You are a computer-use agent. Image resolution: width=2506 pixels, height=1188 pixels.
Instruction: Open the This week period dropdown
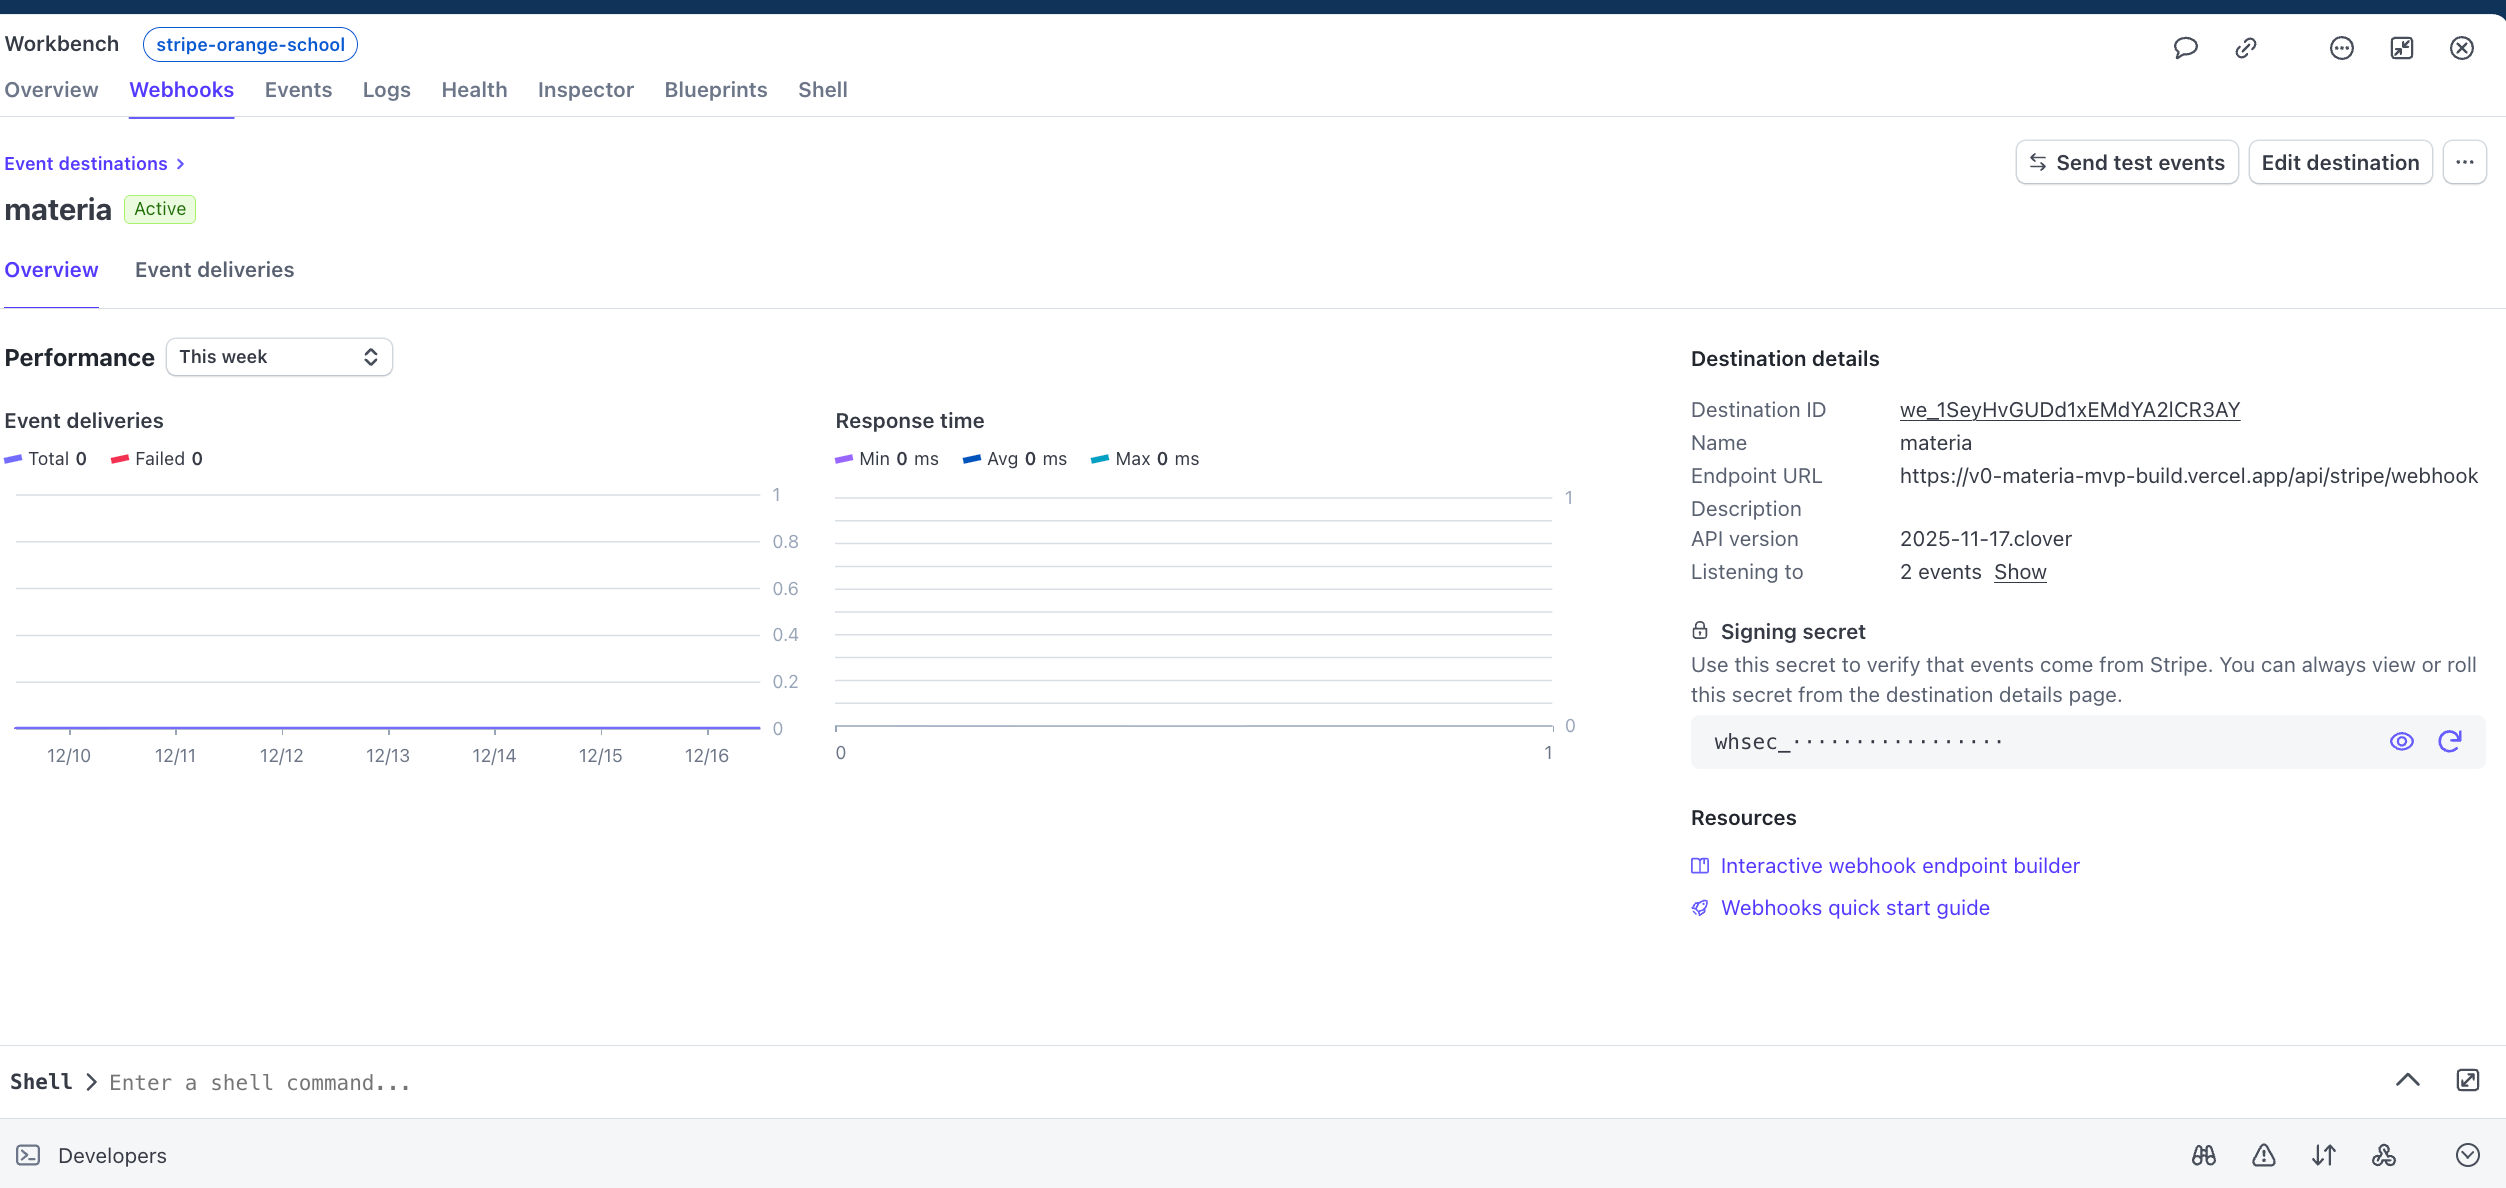pyautogui.click(x=279, y=357)
